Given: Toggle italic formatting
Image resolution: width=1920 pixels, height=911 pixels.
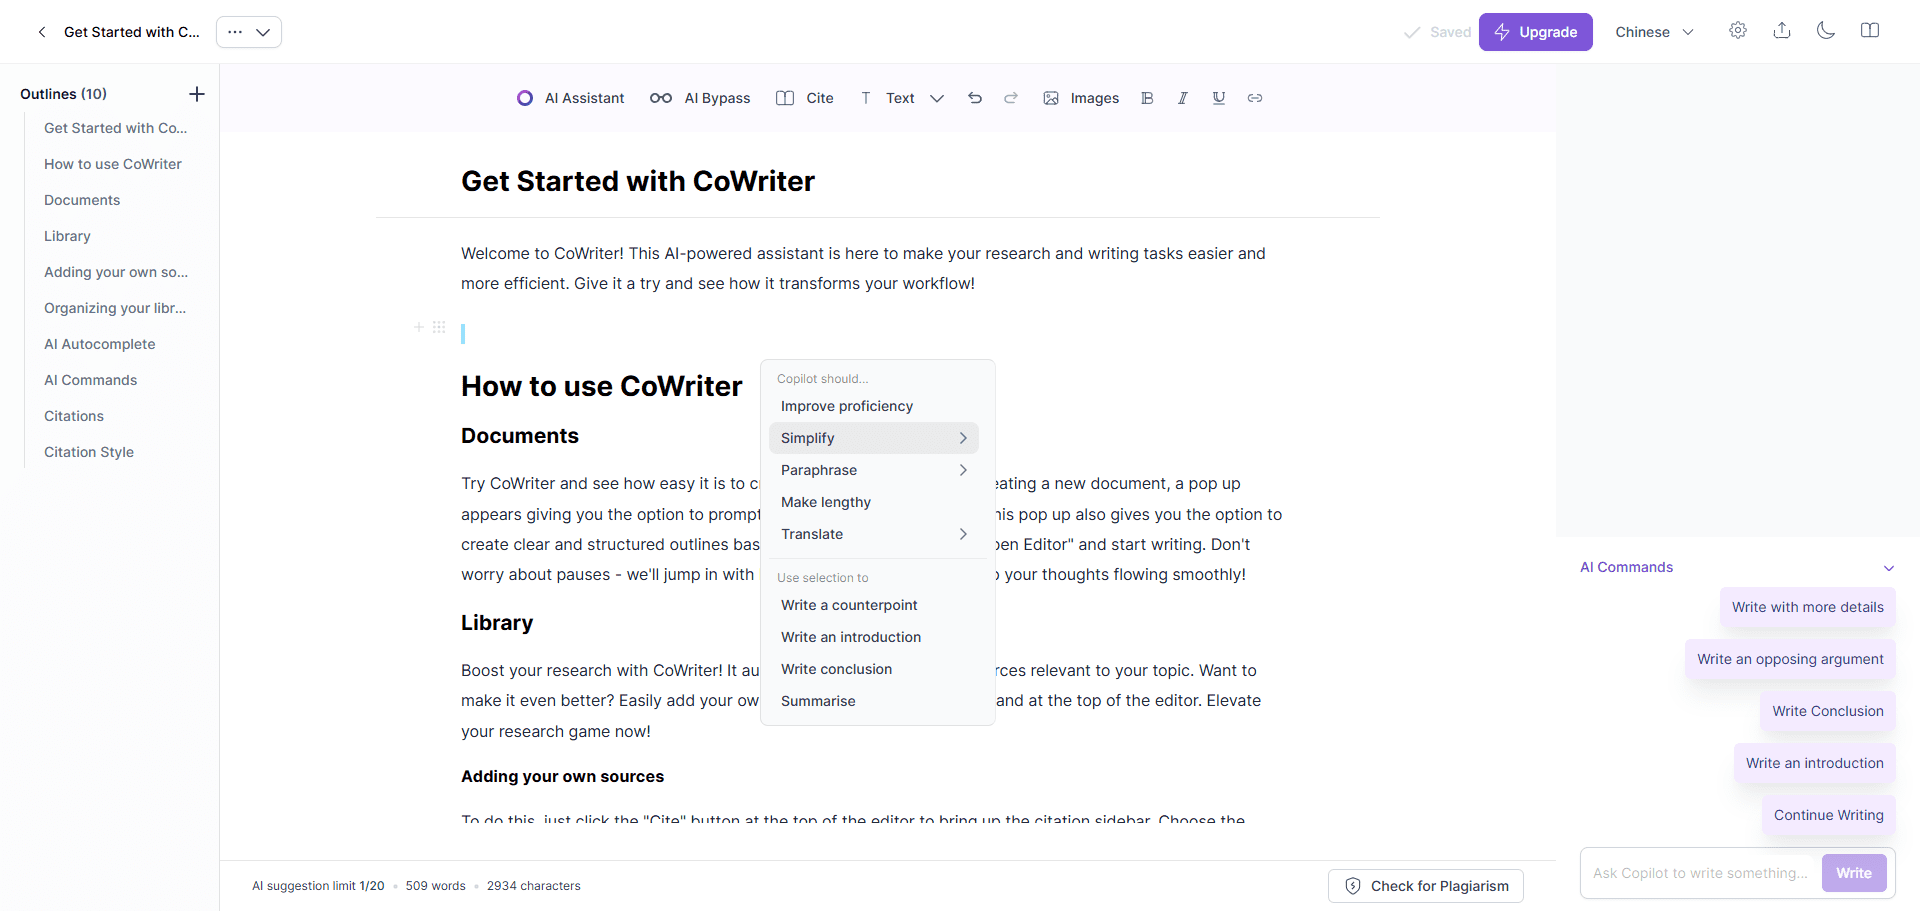Looking at the screenshot, I should [1183, 98].
